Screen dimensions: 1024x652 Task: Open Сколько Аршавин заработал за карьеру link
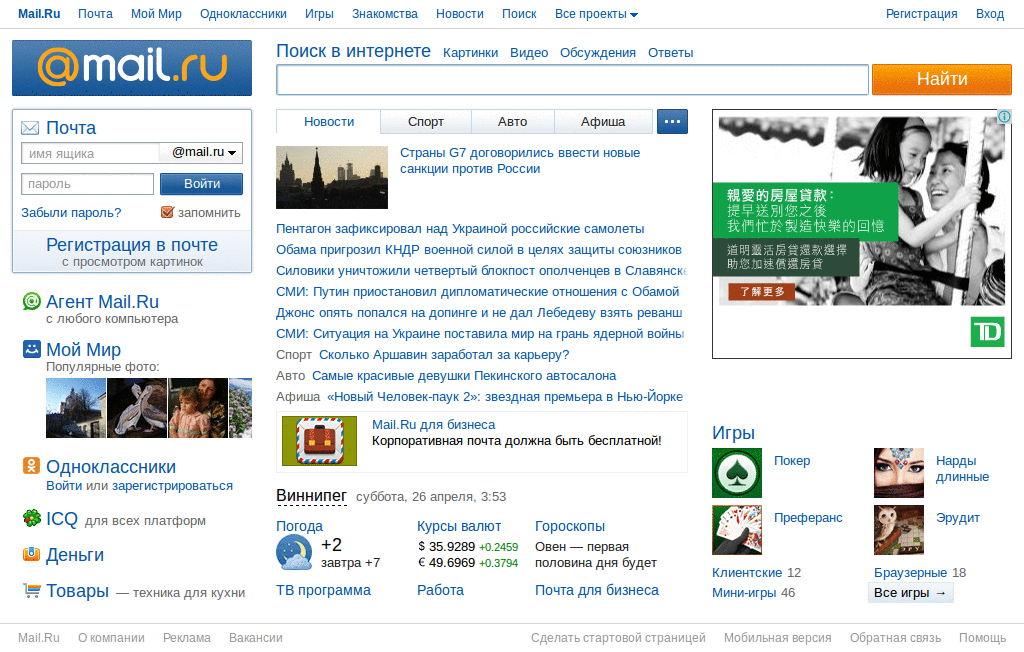444,355
